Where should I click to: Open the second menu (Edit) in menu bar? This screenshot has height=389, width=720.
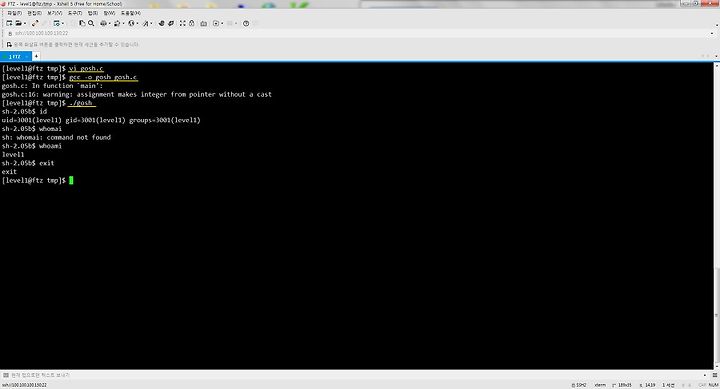point(34,13)
